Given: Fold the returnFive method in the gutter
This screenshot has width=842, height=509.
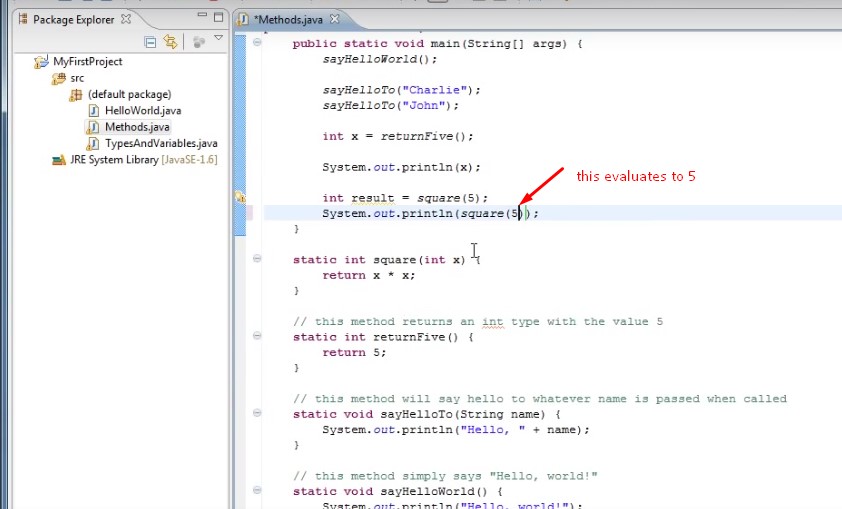Looking at the screenshot, I should pyautogui.click(x=258, y=337).
